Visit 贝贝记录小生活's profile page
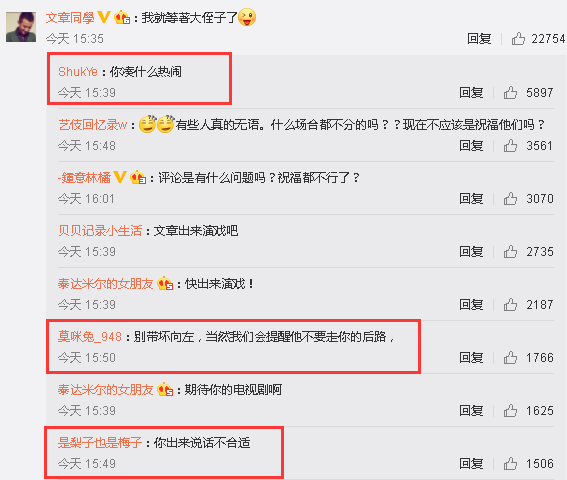The image size is (567, 480). tap(100, 231)
